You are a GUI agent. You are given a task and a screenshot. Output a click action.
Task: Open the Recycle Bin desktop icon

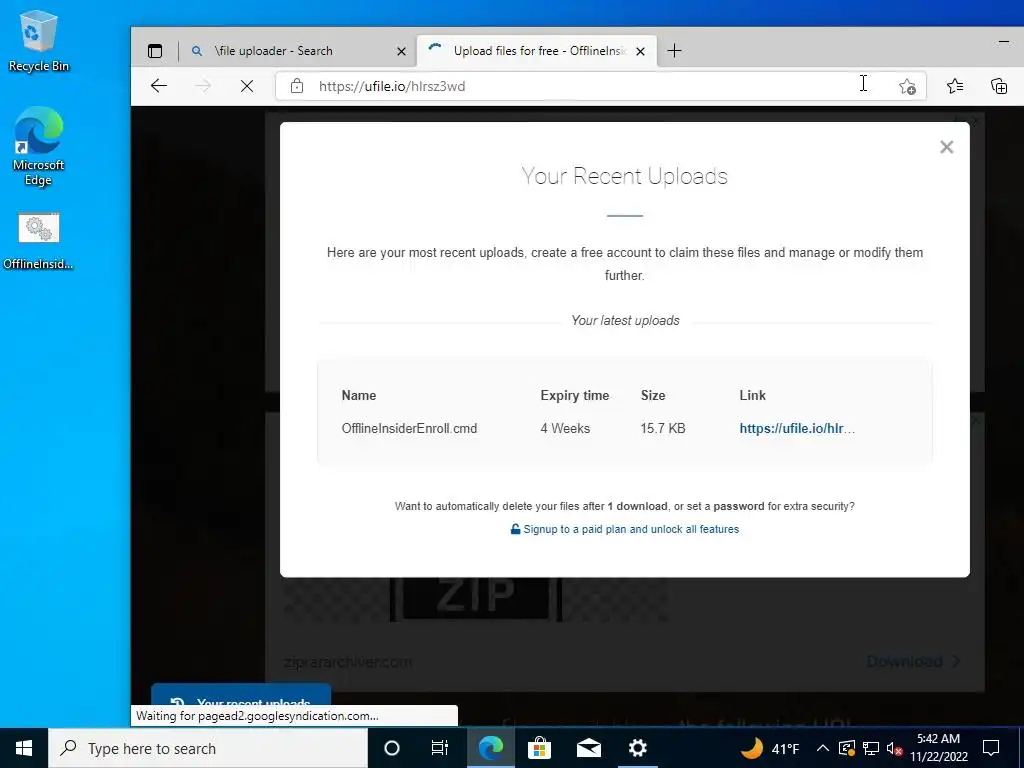[x=39, y=42]
